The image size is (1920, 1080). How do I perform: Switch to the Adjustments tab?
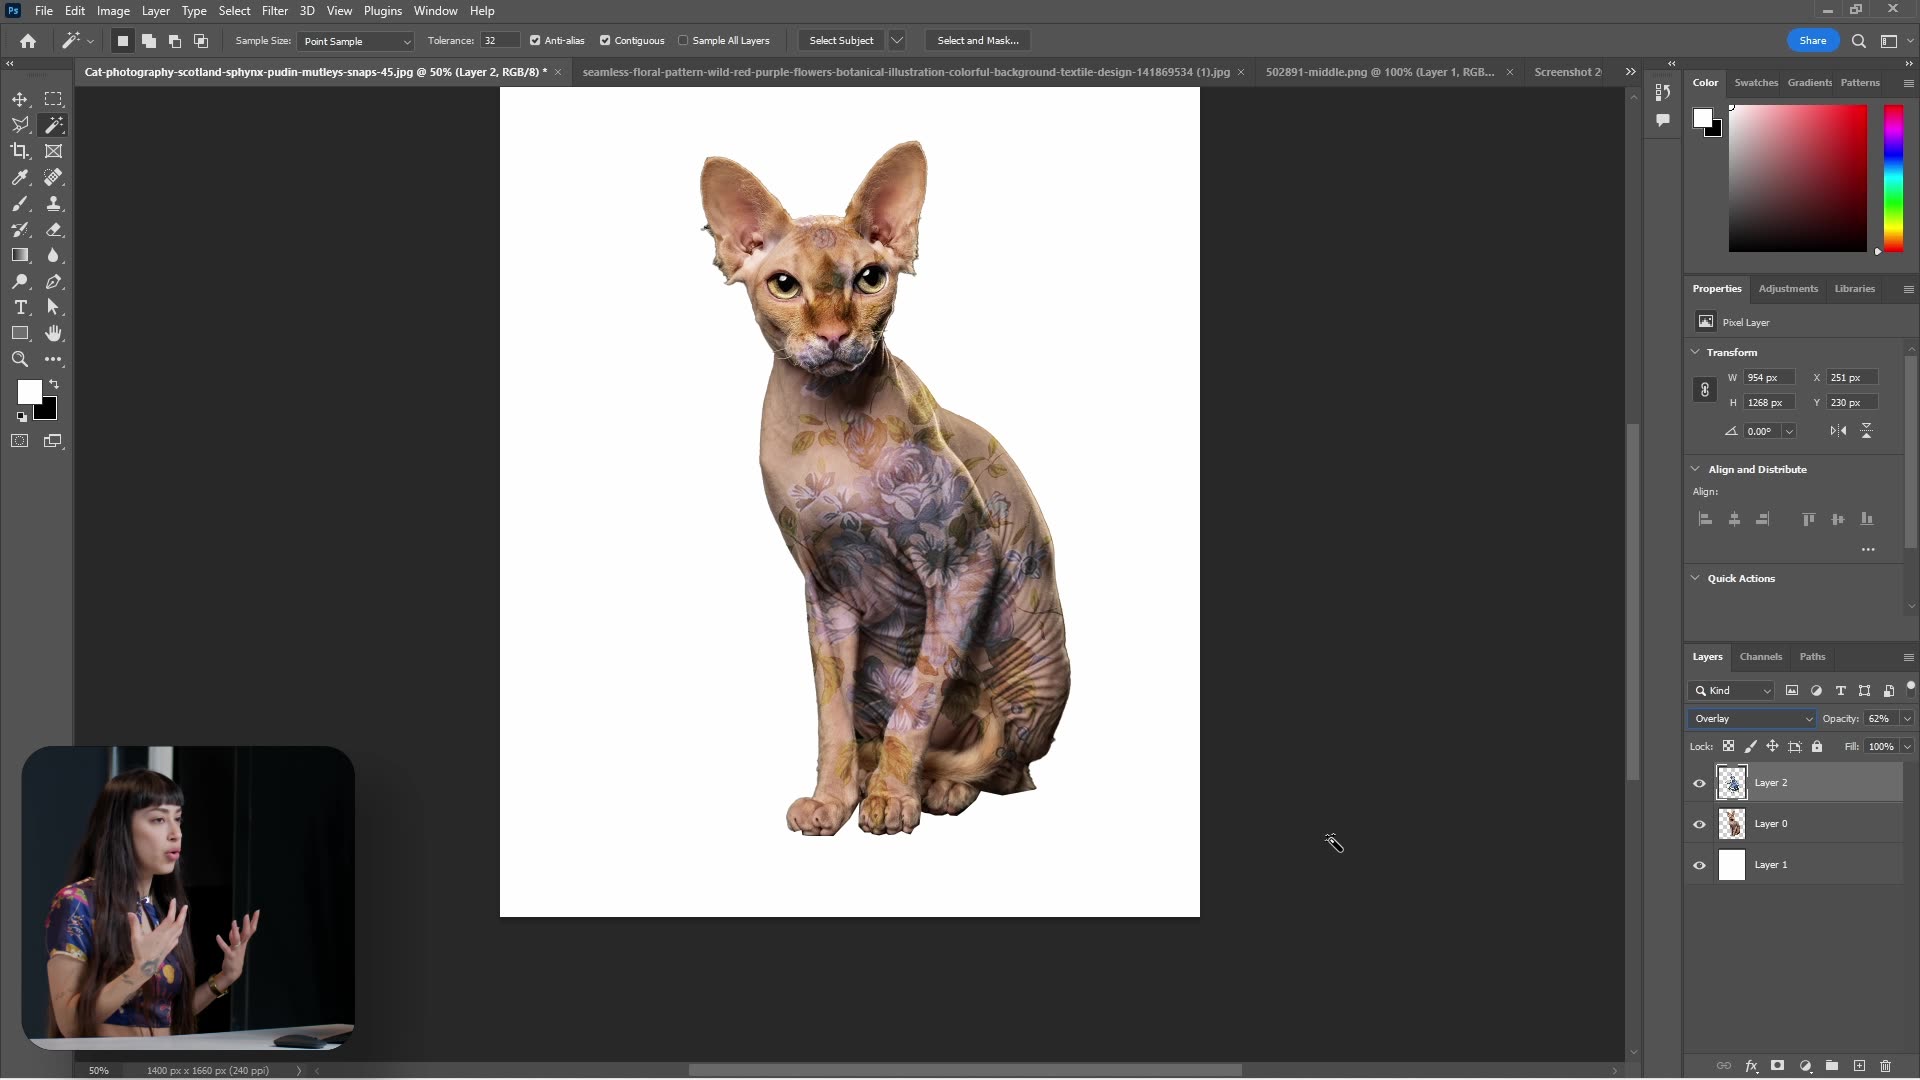pyautogui.click(x=1788, y=289)
